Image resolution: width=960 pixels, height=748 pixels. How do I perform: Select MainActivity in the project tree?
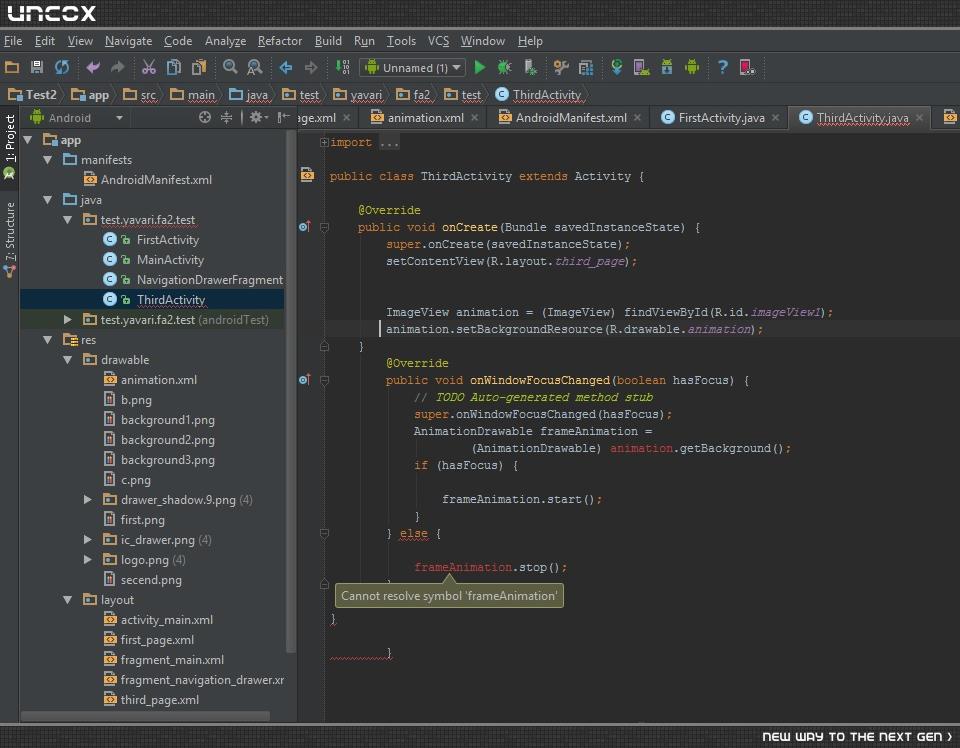tap(170, 260)
